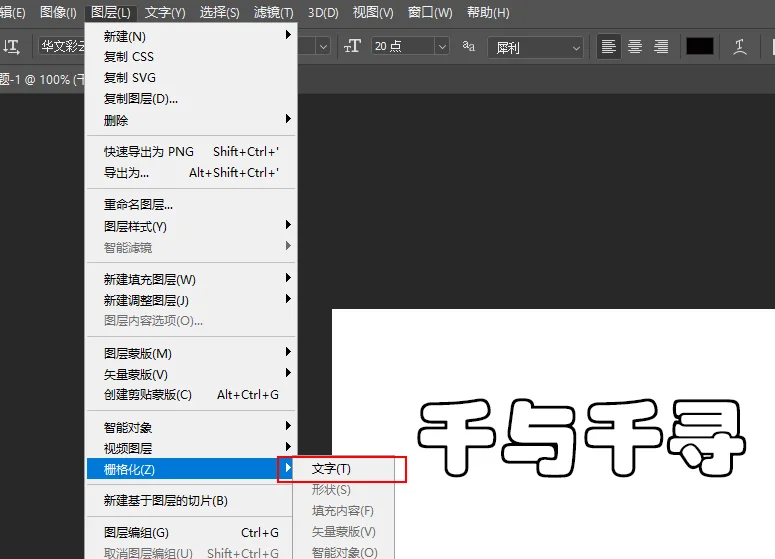Open the 文字(Y) menu
Screen dimensions: 775x559
[165, 12]
